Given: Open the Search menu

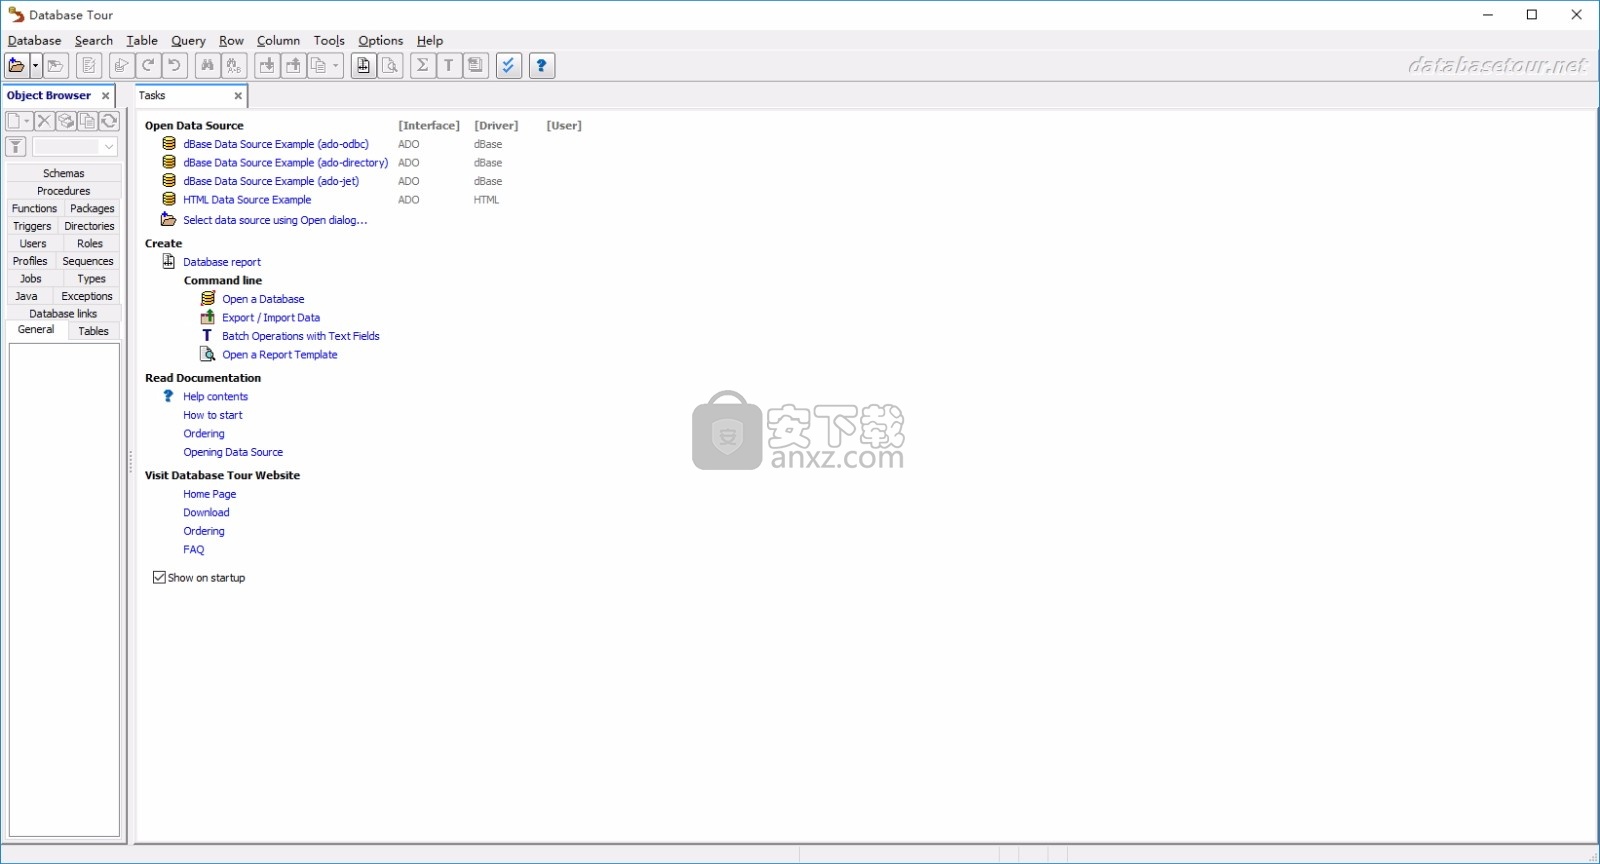Looking at the screenshot, I should (x=94, y=41).
